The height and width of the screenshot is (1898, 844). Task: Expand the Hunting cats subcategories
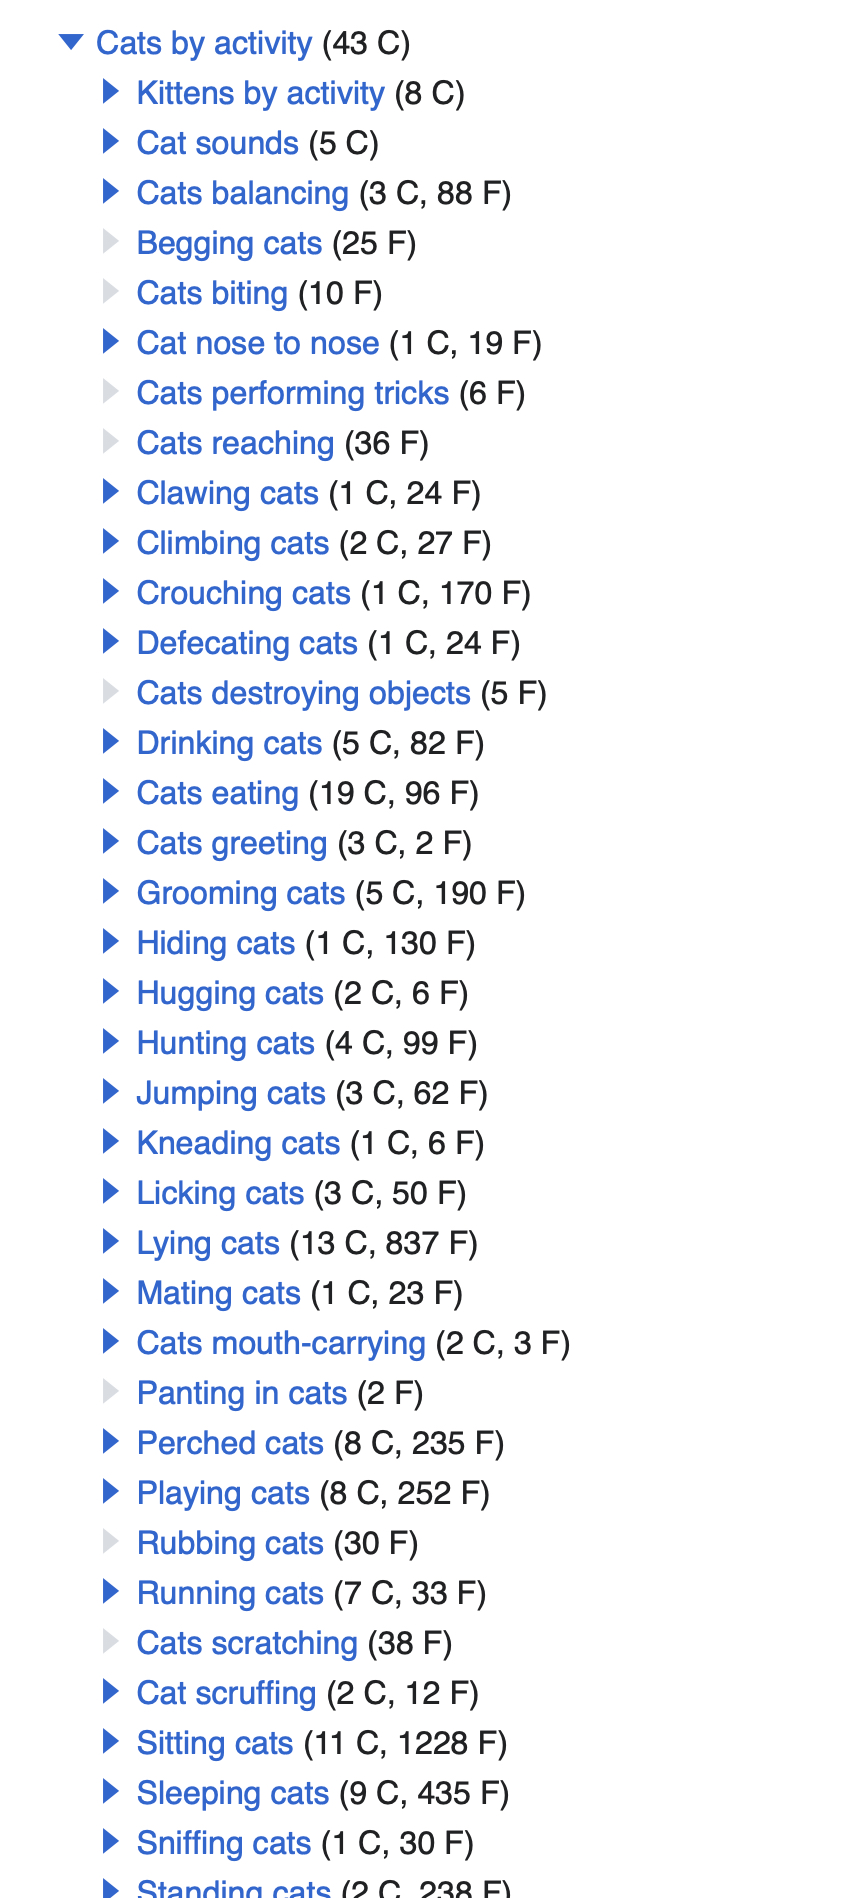(x=111, y=1043)
